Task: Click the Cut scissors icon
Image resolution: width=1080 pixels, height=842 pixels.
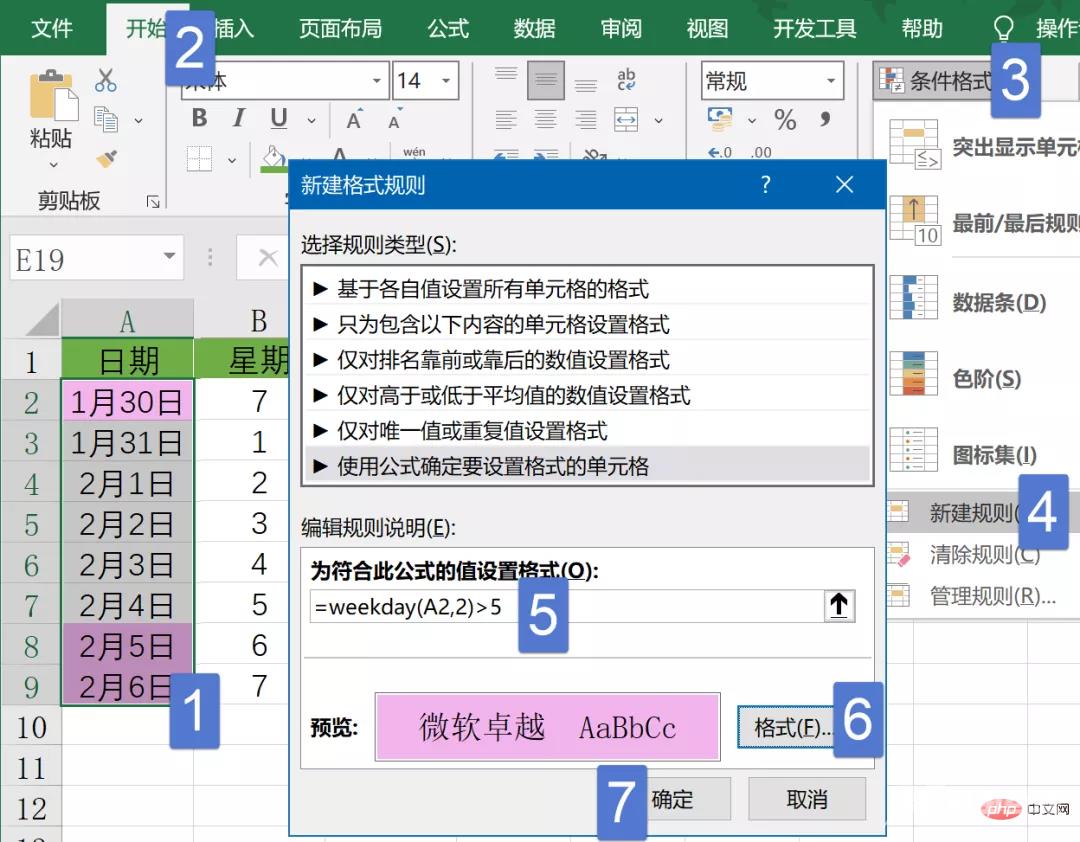Action: point(106,80)
